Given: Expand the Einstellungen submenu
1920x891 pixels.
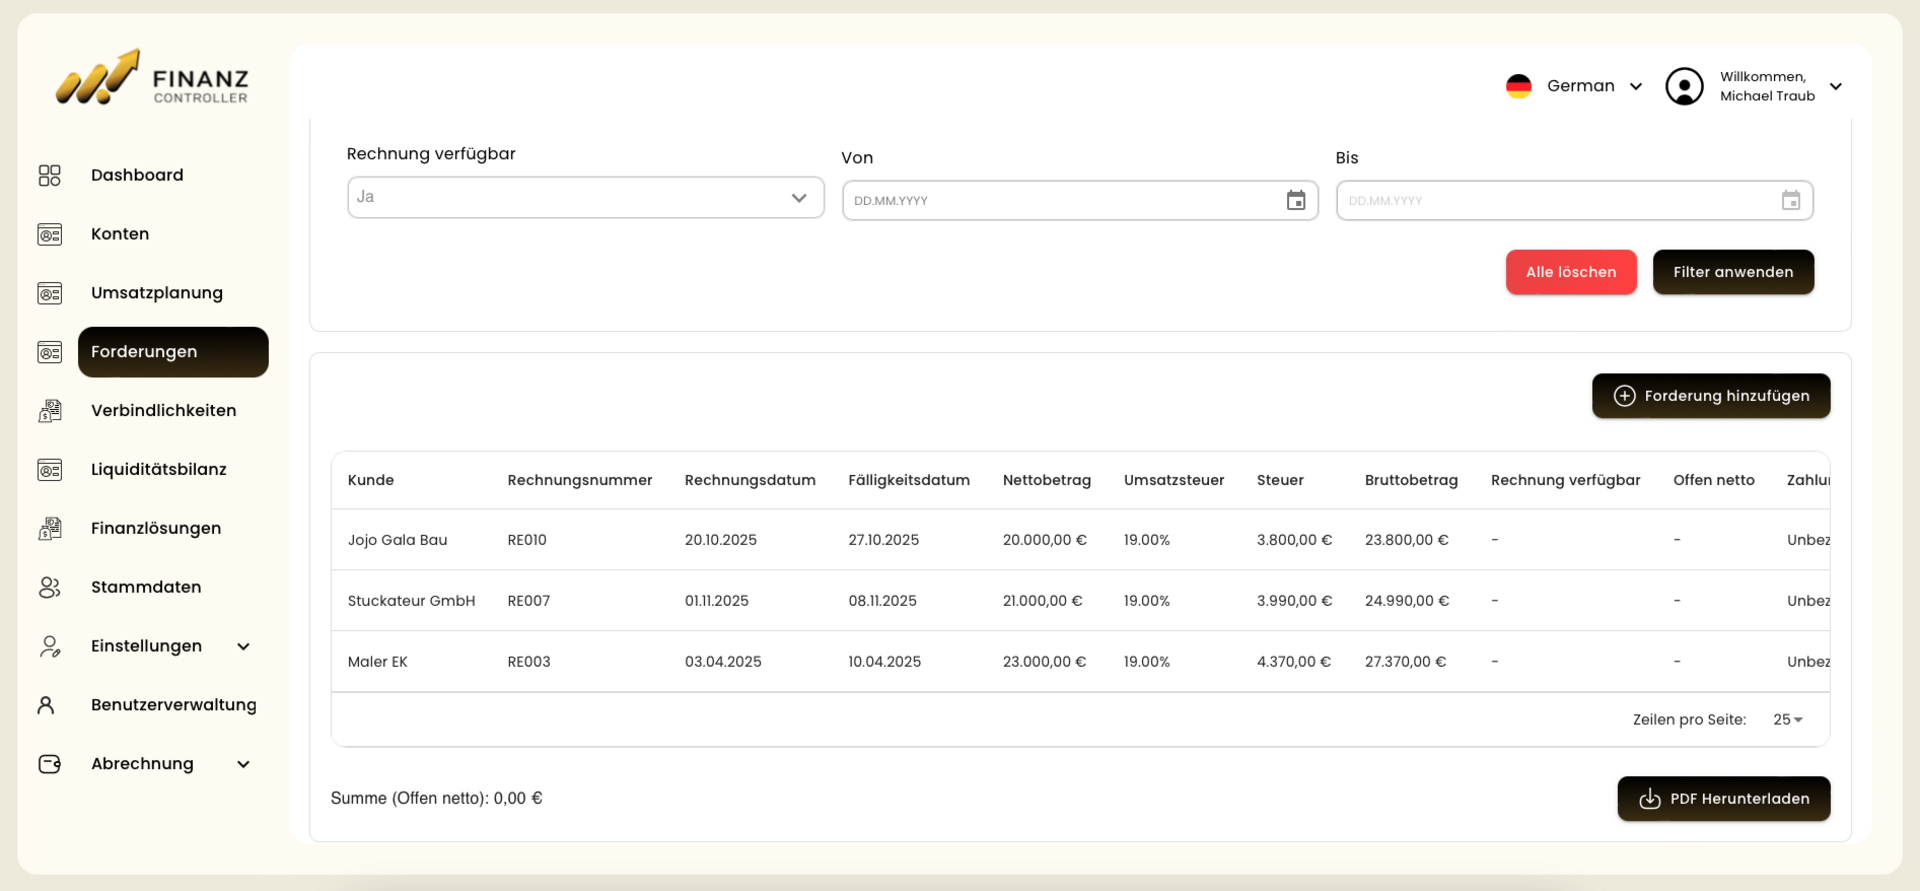Looking at the screenshot, I should click(x=243, y=646).
